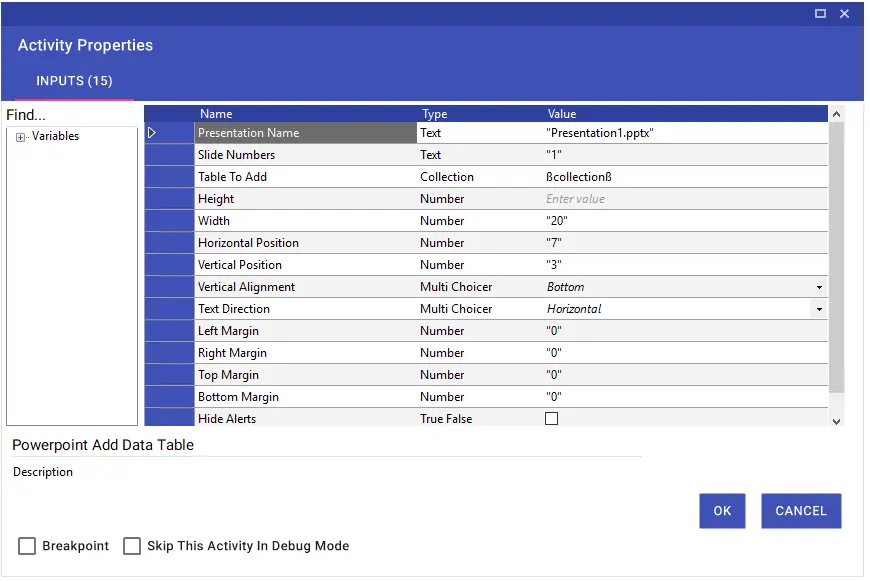Click the Width value field
This screenshot has height=581, width=870.
(680, 221)
